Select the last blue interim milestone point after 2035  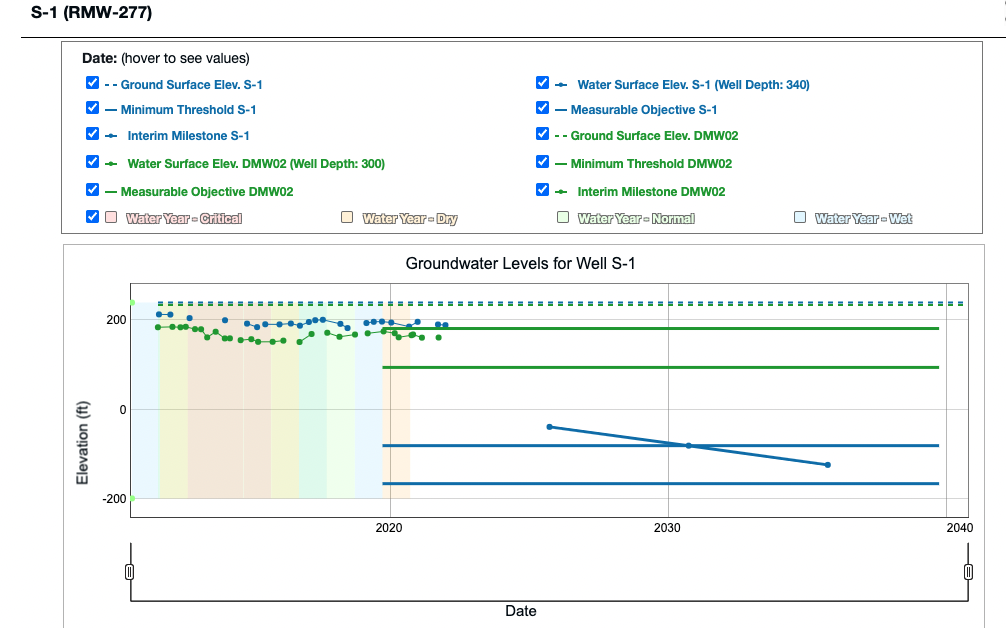click(827, 465)
